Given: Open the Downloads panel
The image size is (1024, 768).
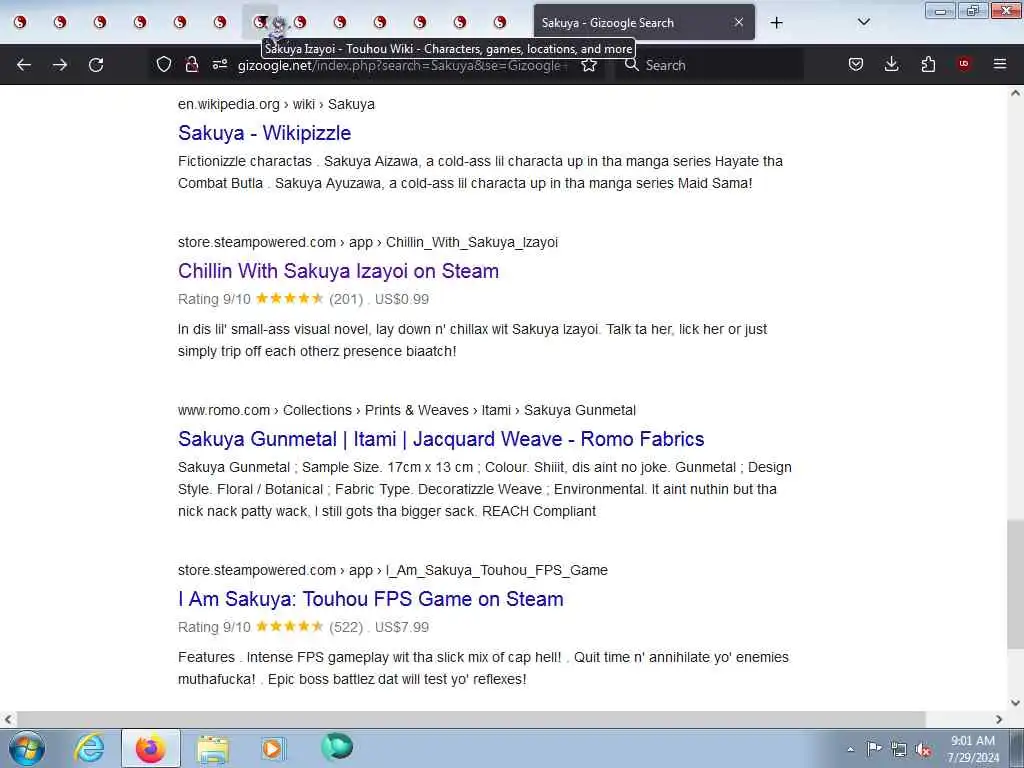Looking at the screenshot, I should click(891, 64).
